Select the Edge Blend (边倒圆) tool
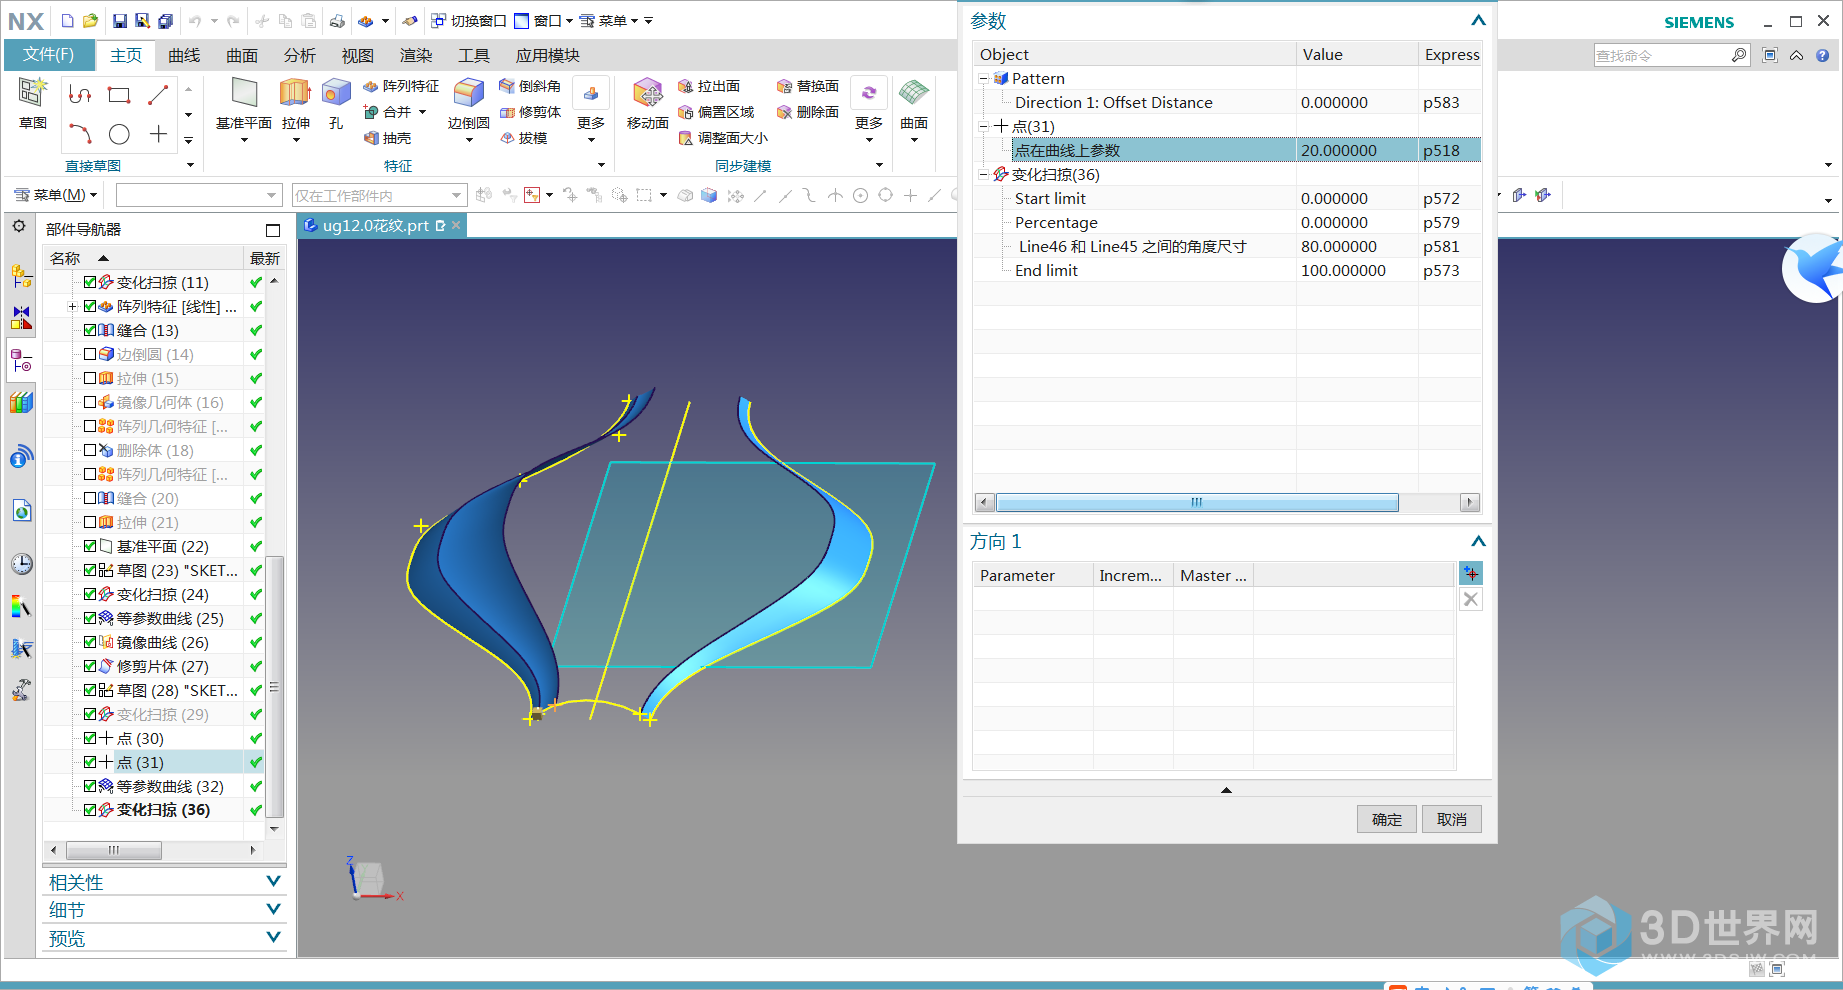The image size is (1843, 990). tap(468, 104)
